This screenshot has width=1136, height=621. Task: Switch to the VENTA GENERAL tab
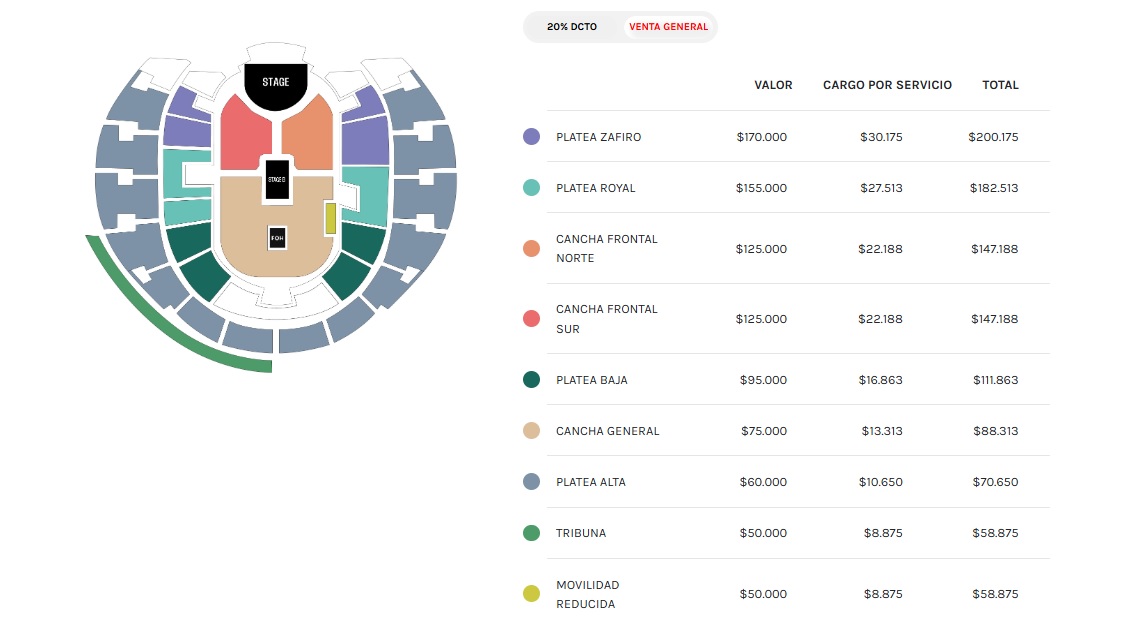pyautogui.click(x=668, y=27)
